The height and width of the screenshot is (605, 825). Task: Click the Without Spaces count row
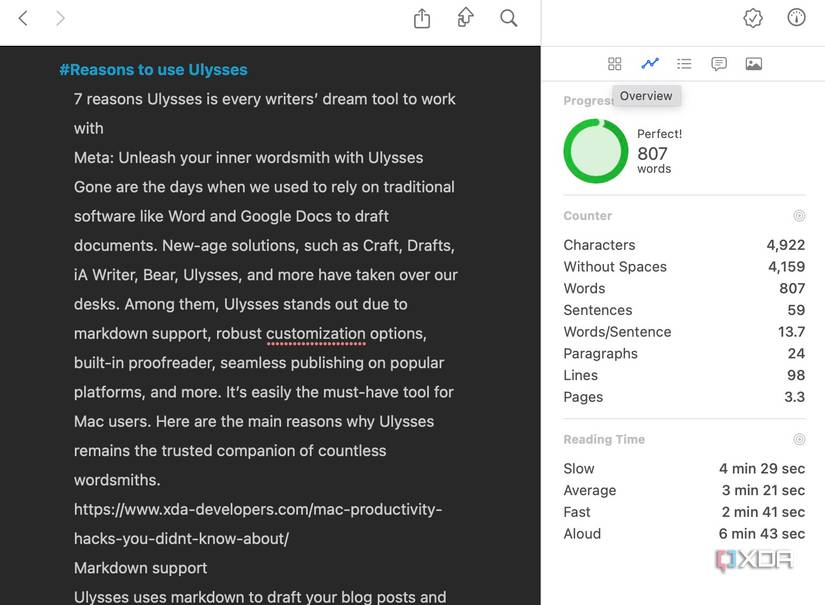pyautogui.click(x=684, y=267)
